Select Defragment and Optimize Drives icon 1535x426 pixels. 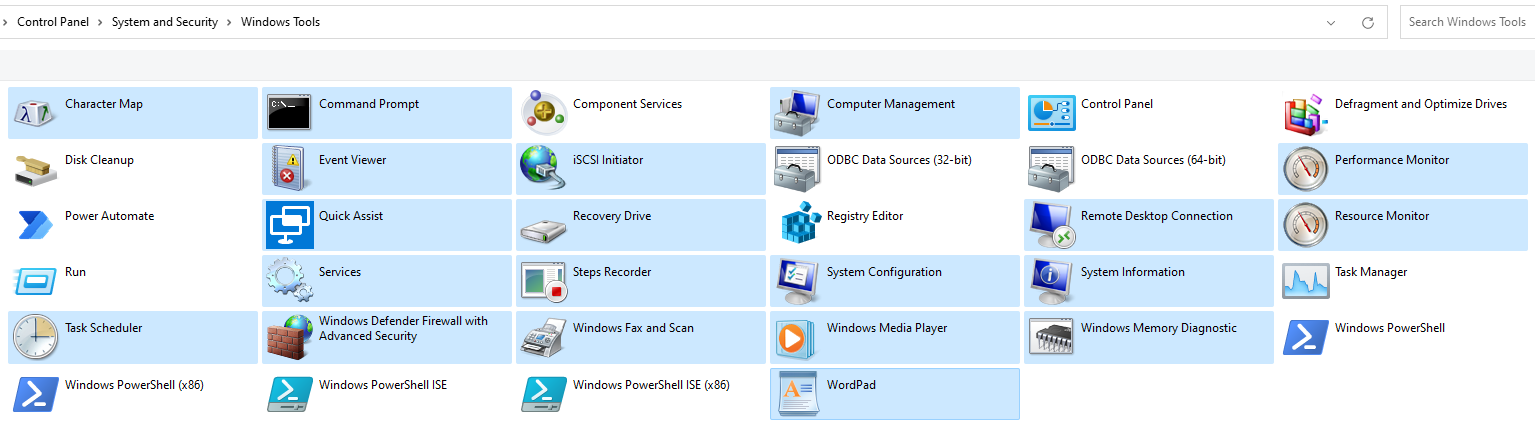1305,113
